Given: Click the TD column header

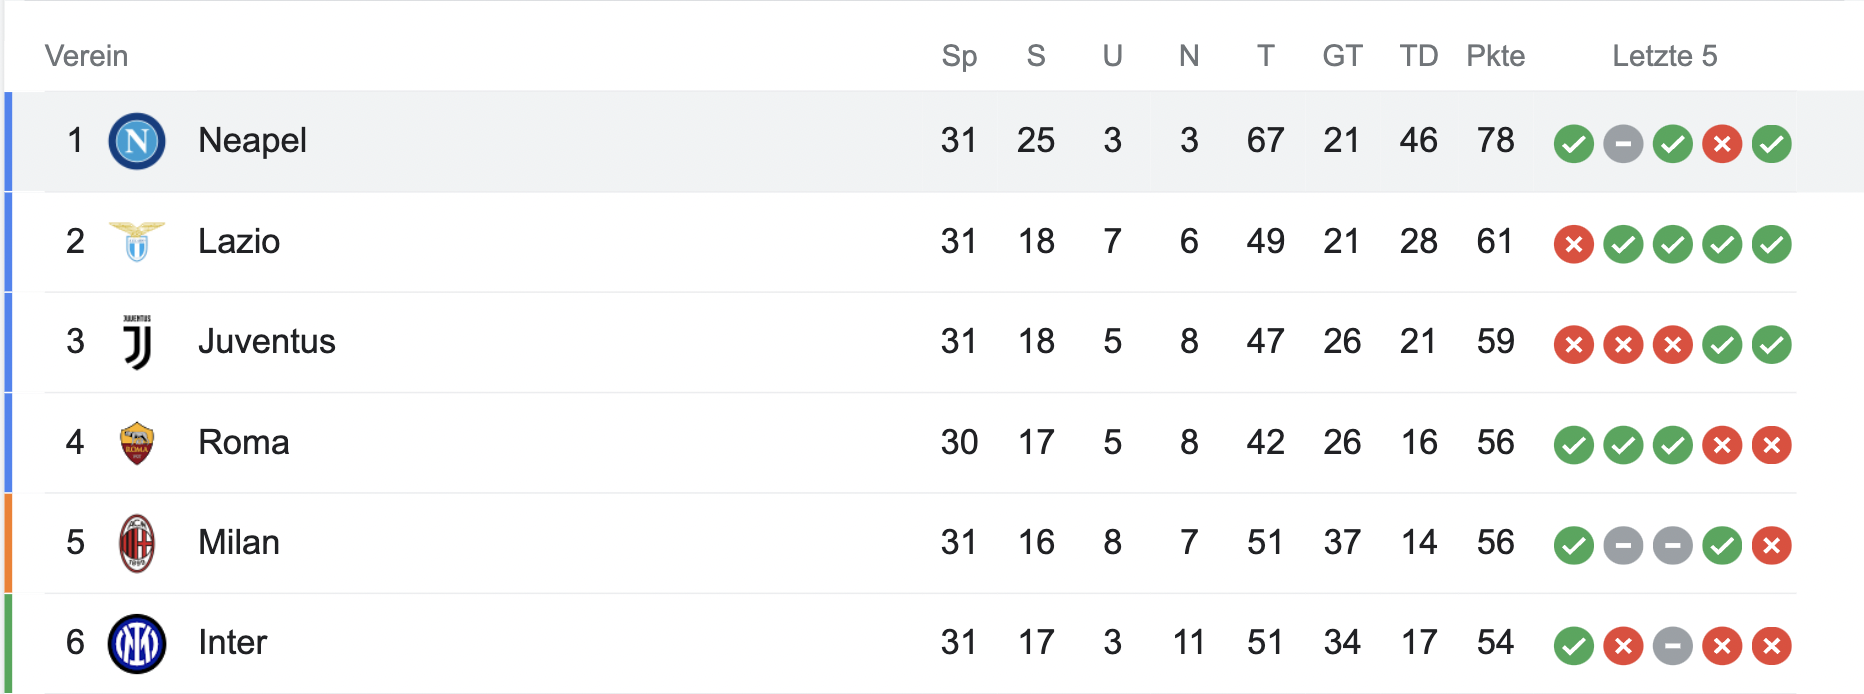Looking at the screenshot, I should (1418, 56).
